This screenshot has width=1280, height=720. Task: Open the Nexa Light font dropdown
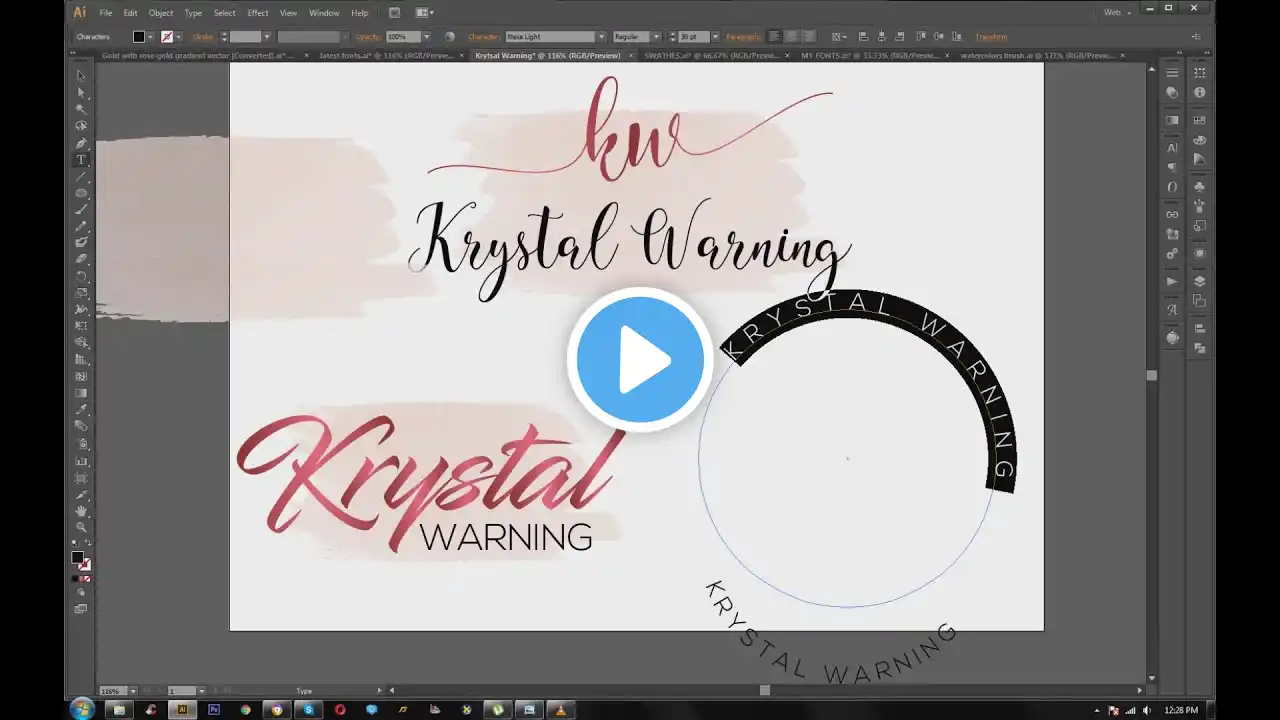click(602, 37)
